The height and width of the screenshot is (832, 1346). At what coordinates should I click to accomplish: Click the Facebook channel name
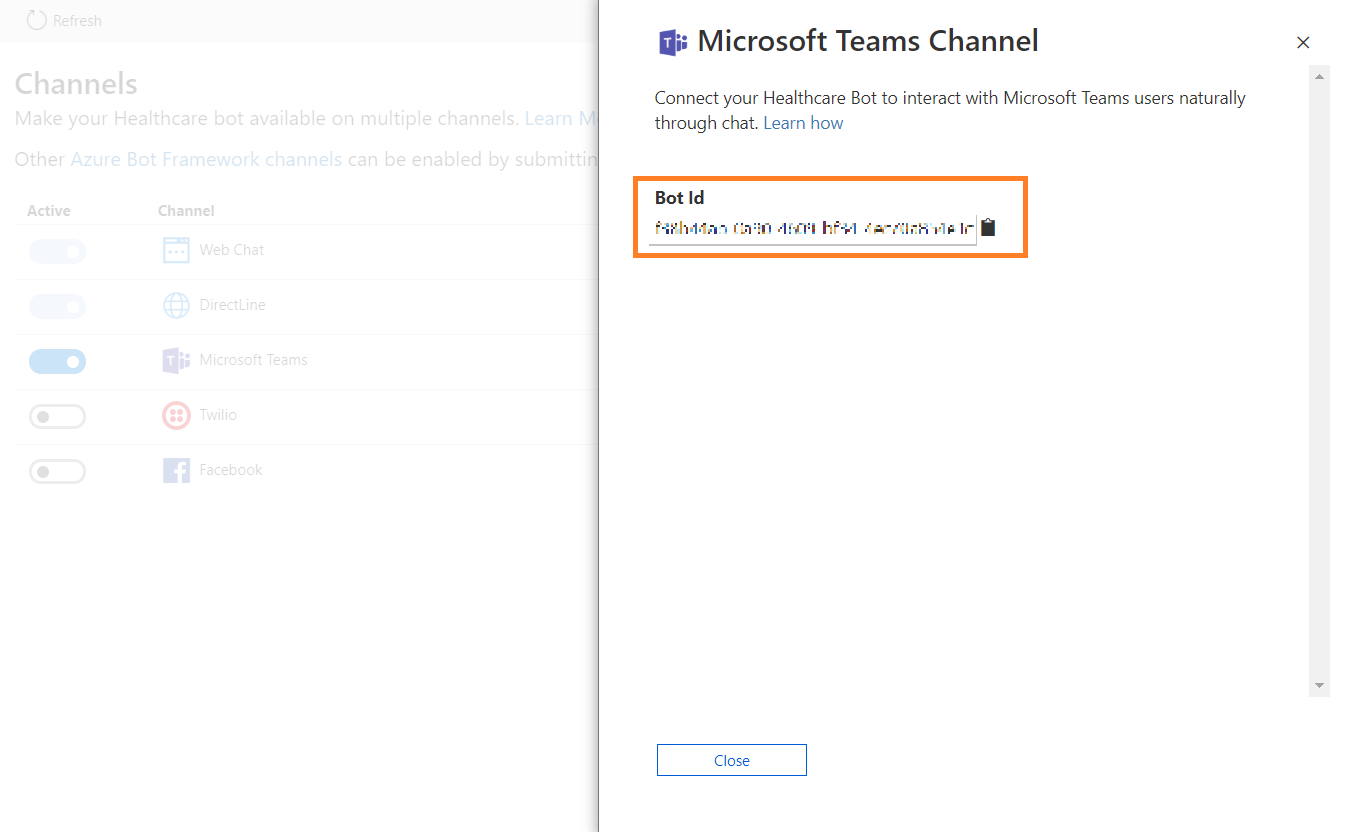[x=231, y=470]
